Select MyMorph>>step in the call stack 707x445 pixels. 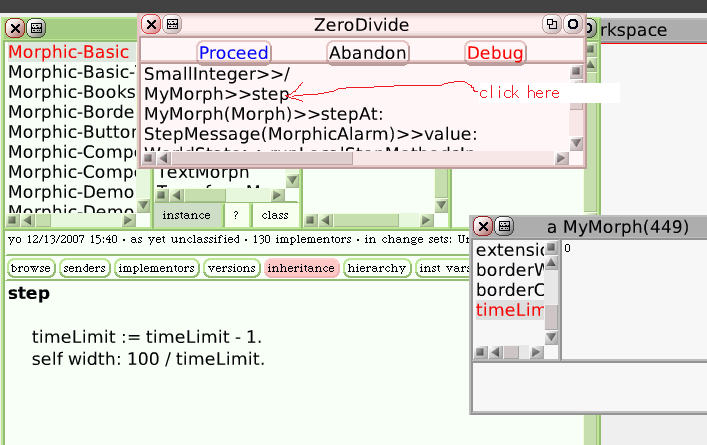click(216, 94)
